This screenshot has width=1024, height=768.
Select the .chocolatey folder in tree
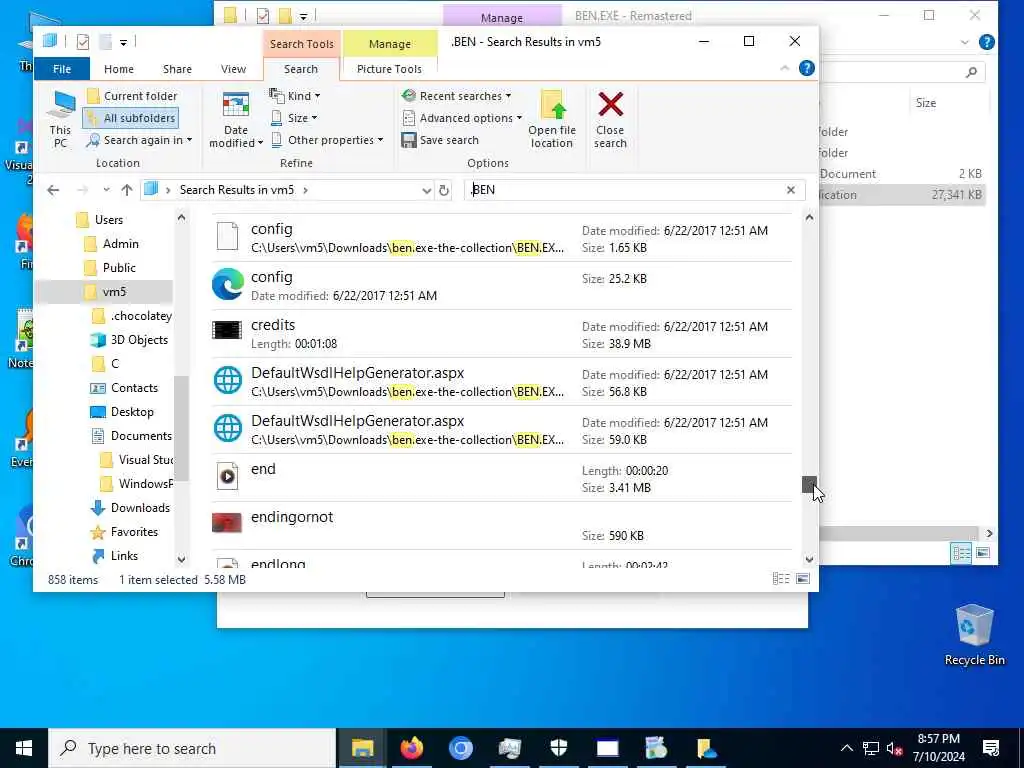click(133, 316)
